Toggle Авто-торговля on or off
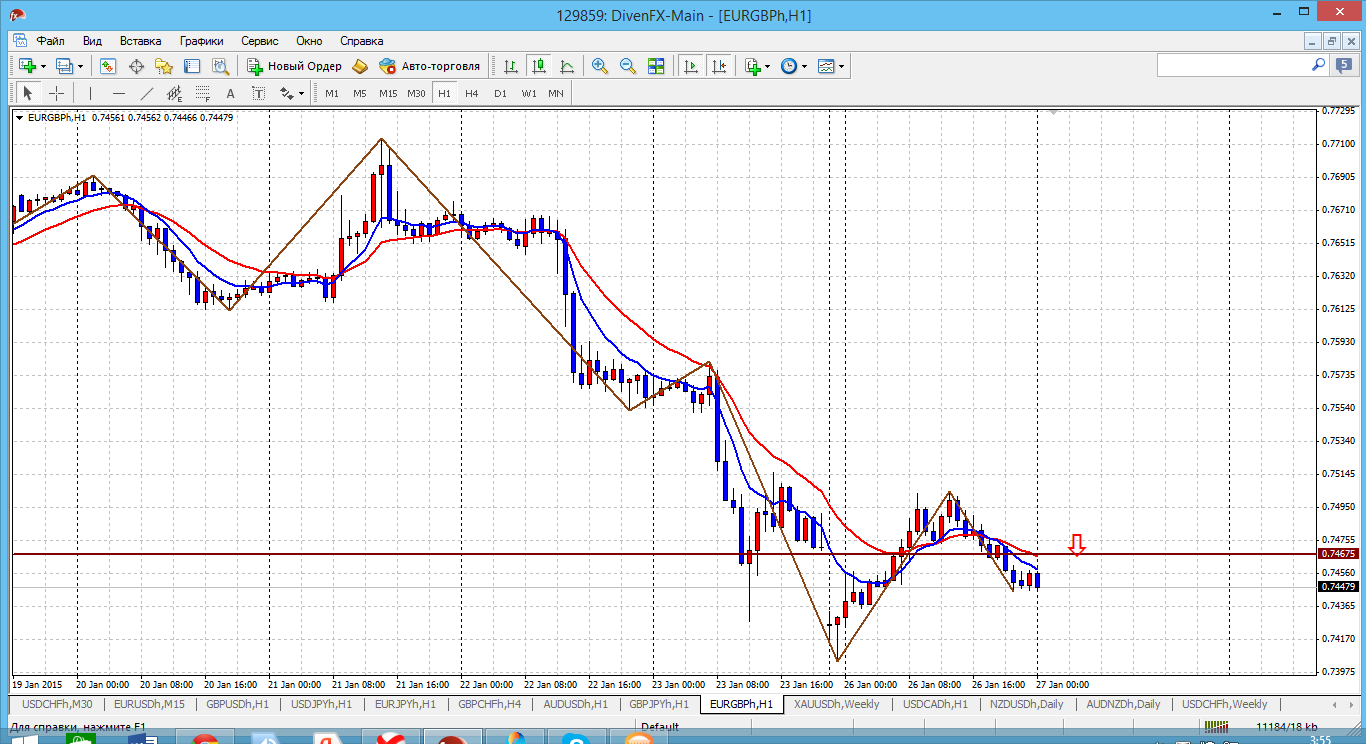Image resolution: width=1369 pixels, height=744 pixels. pos(430,66)
